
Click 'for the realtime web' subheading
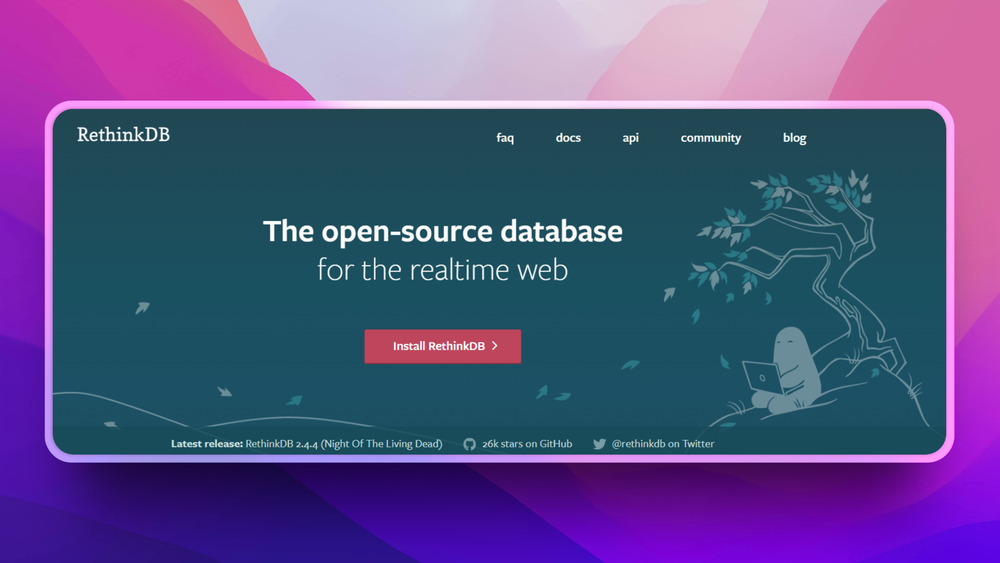pos(443,270)
